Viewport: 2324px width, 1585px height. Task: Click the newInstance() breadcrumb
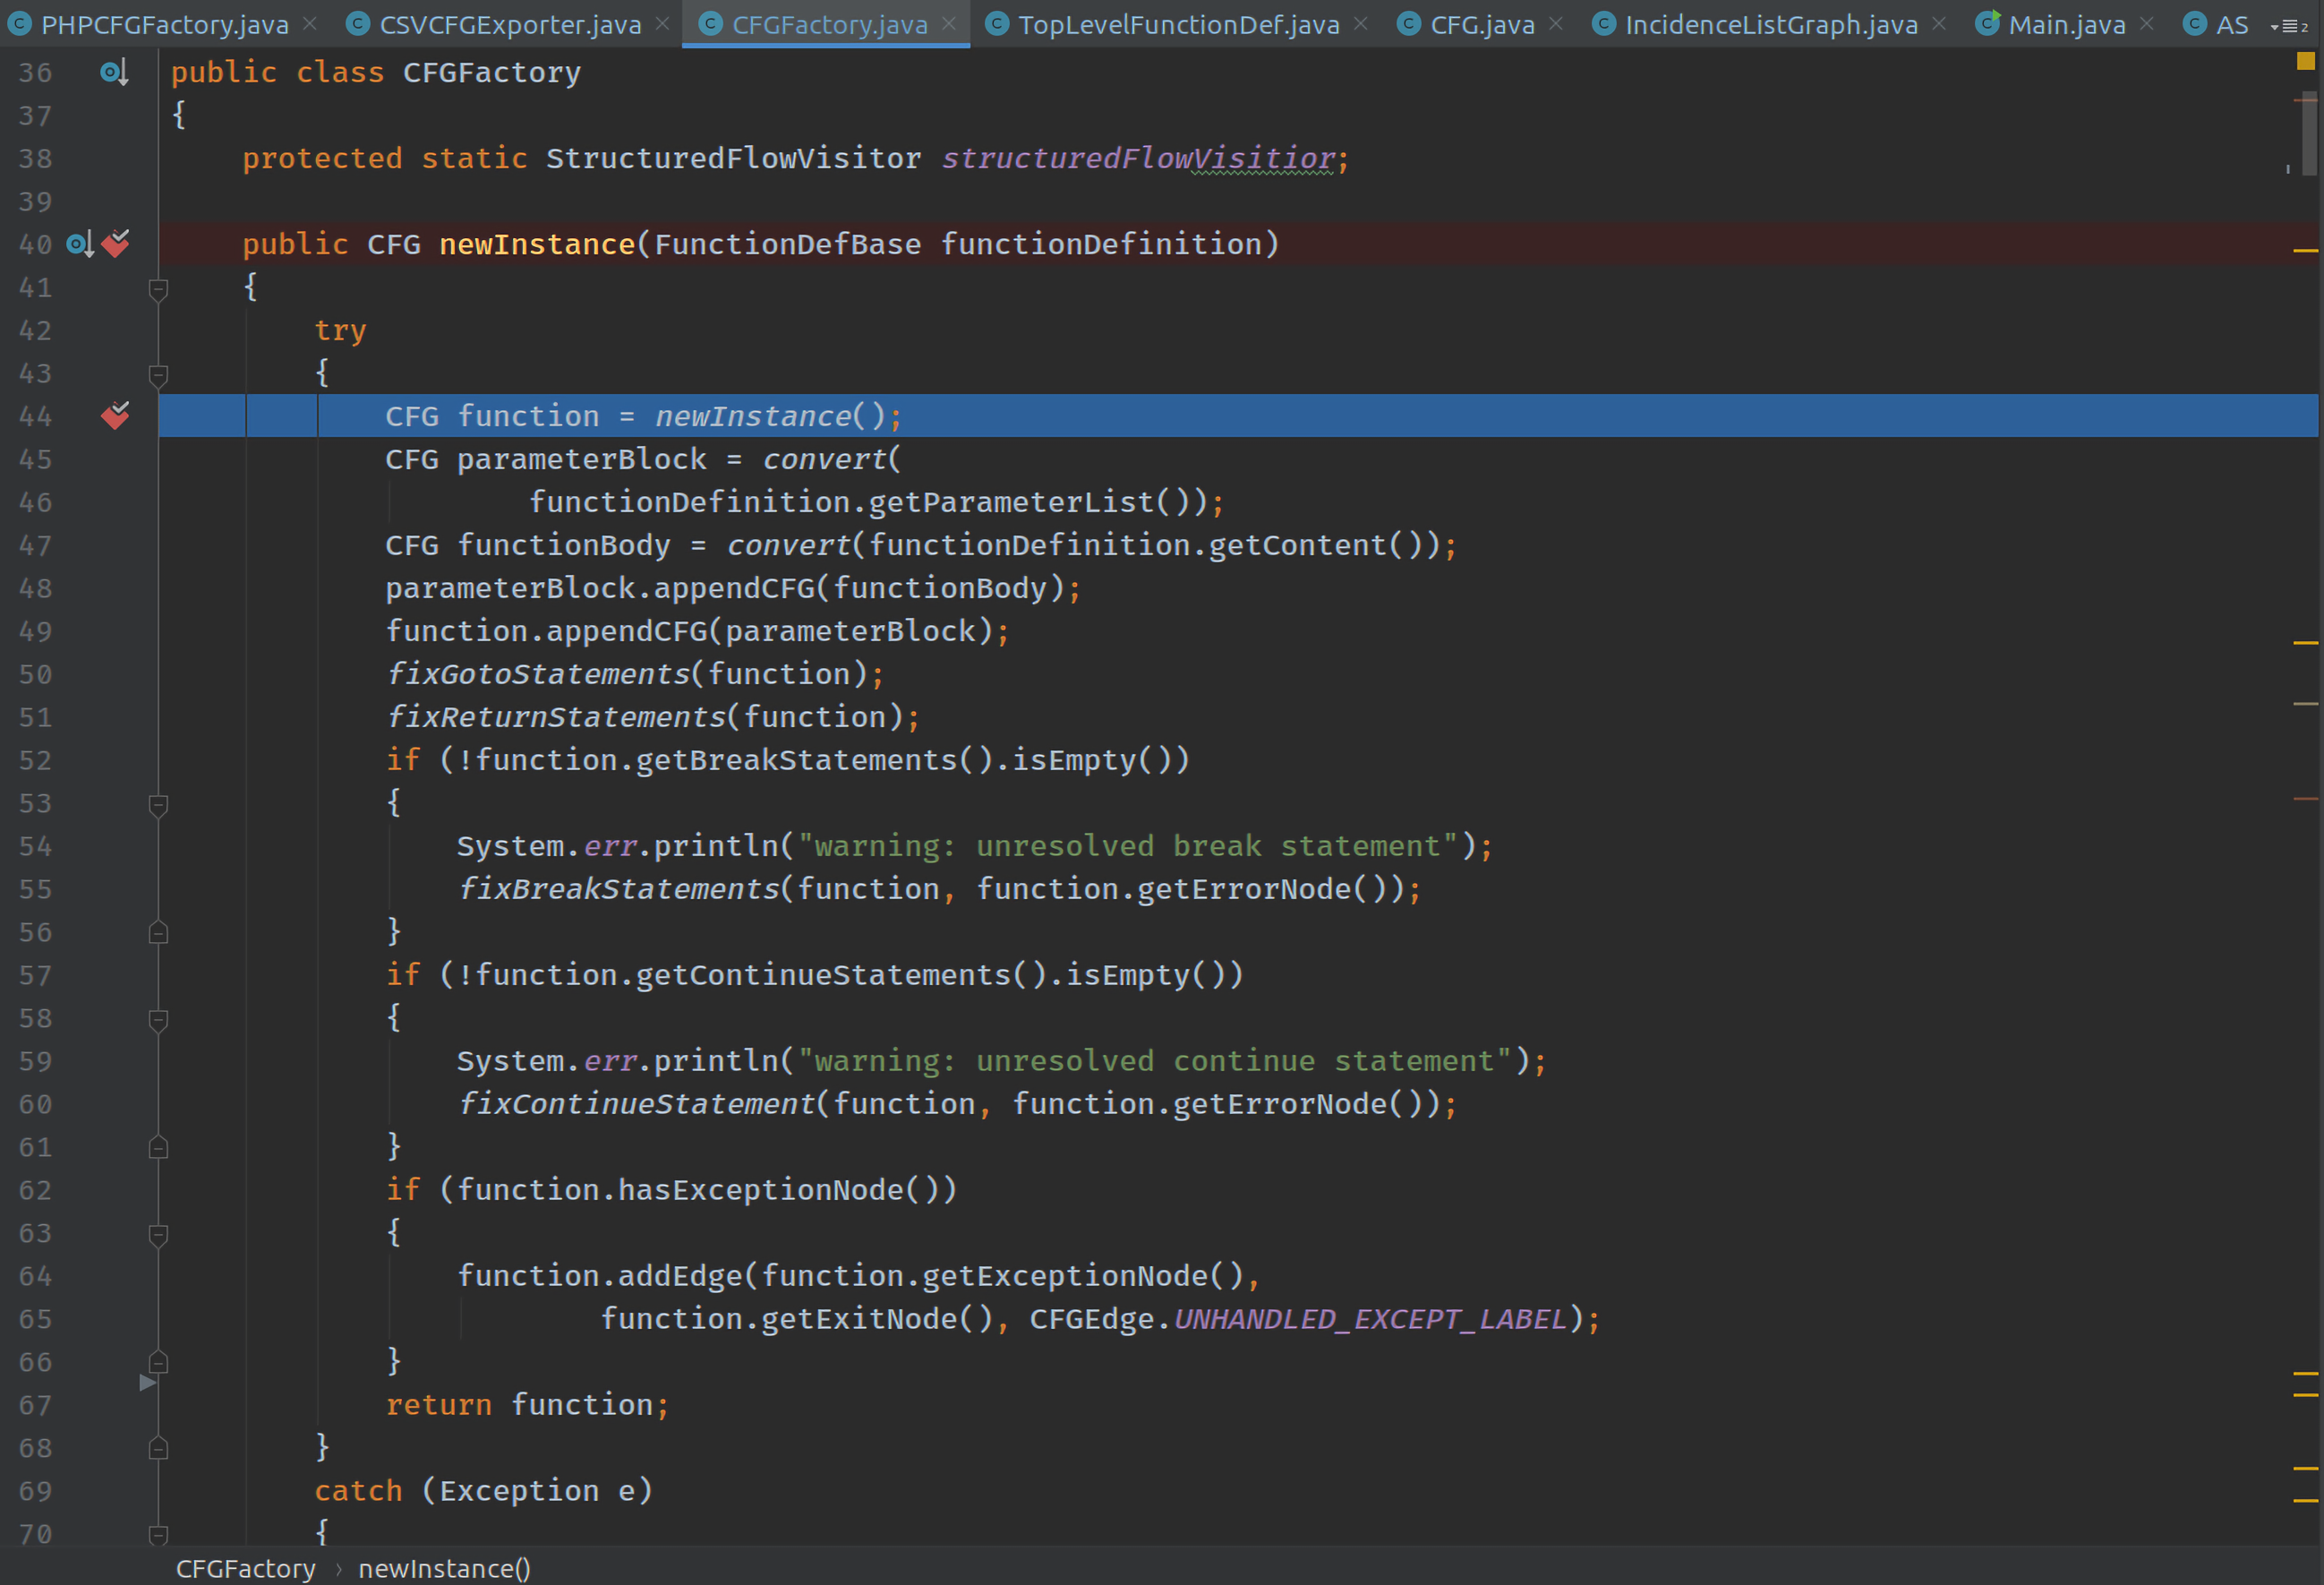[x=444, y=1568]
